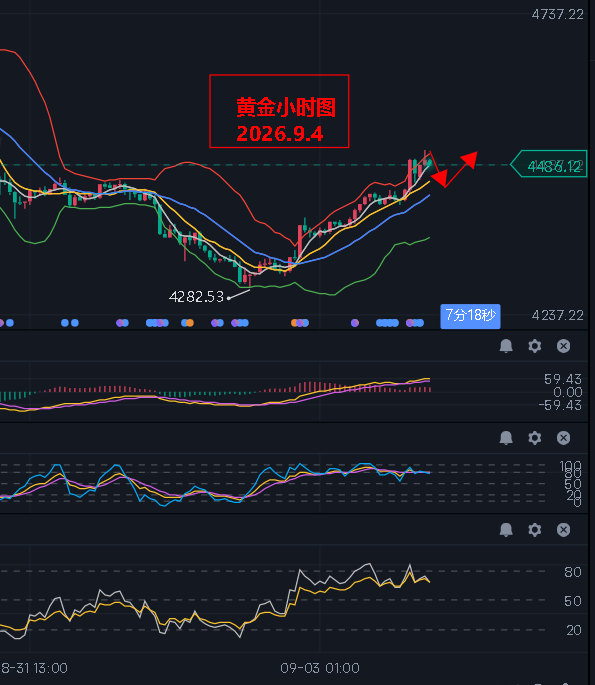The height and width of the screenshot is (685, 595).
Task: Click the 0.00 MACD zero level label
Action: pyautogui.click(x=567, y=392)
